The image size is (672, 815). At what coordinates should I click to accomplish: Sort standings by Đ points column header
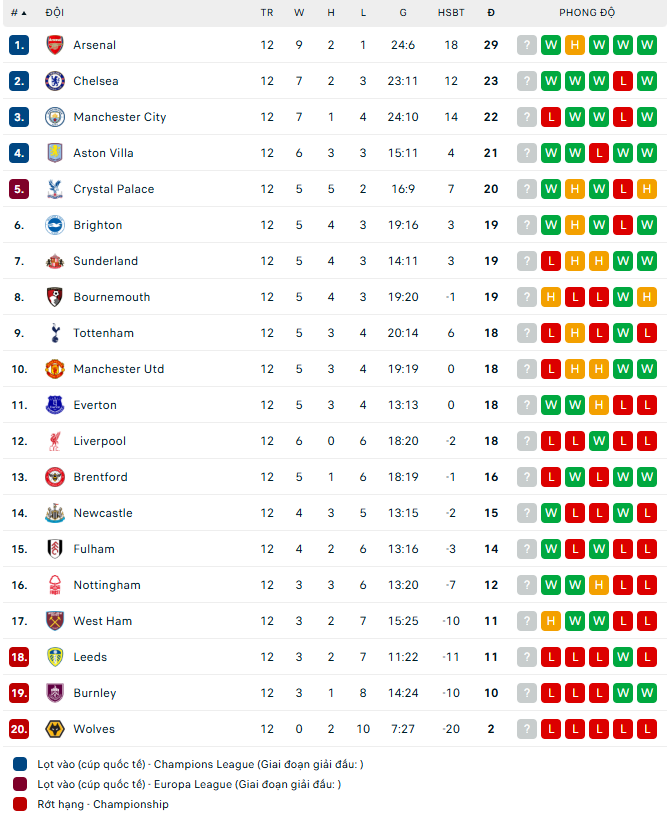coord(491,13)
